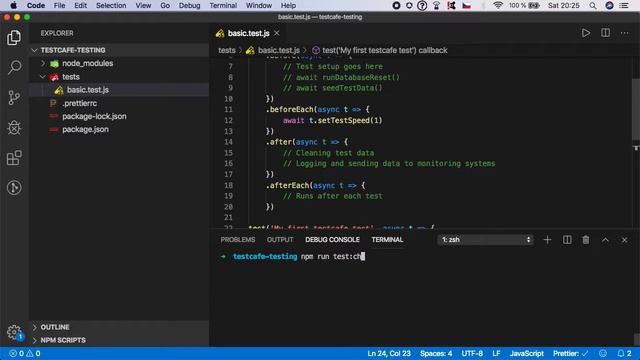This screenshot has width=640, height=360.
Task: Click the Prettier status item
Action: [x=570, y=353]
